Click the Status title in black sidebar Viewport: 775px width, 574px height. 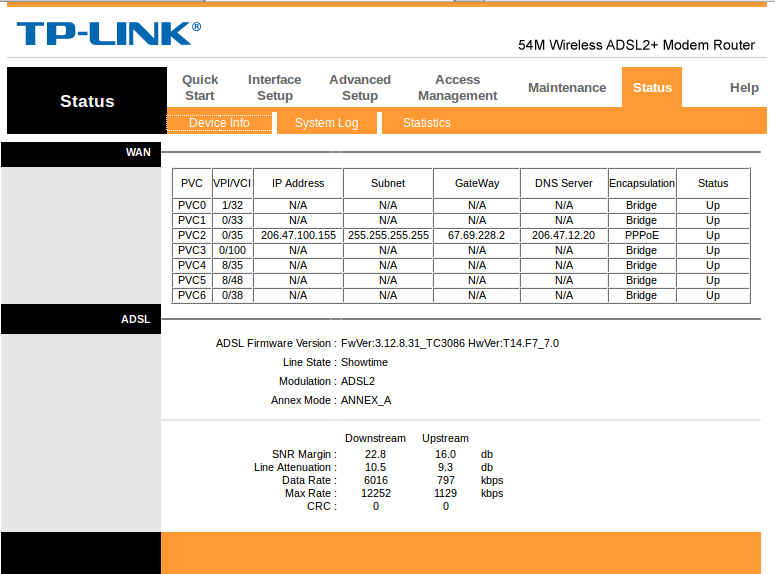[87, 101]
